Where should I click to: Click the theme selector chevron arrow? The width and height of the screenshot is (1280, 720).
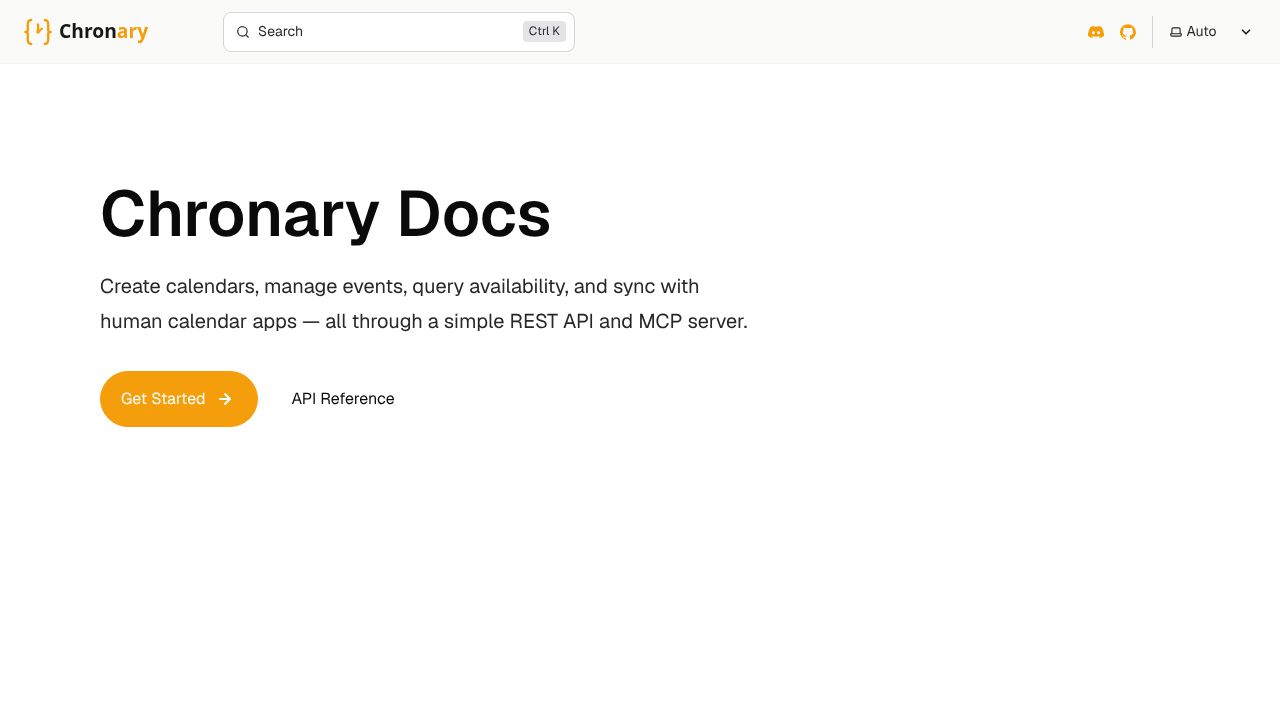click(x=1246, y=32)
